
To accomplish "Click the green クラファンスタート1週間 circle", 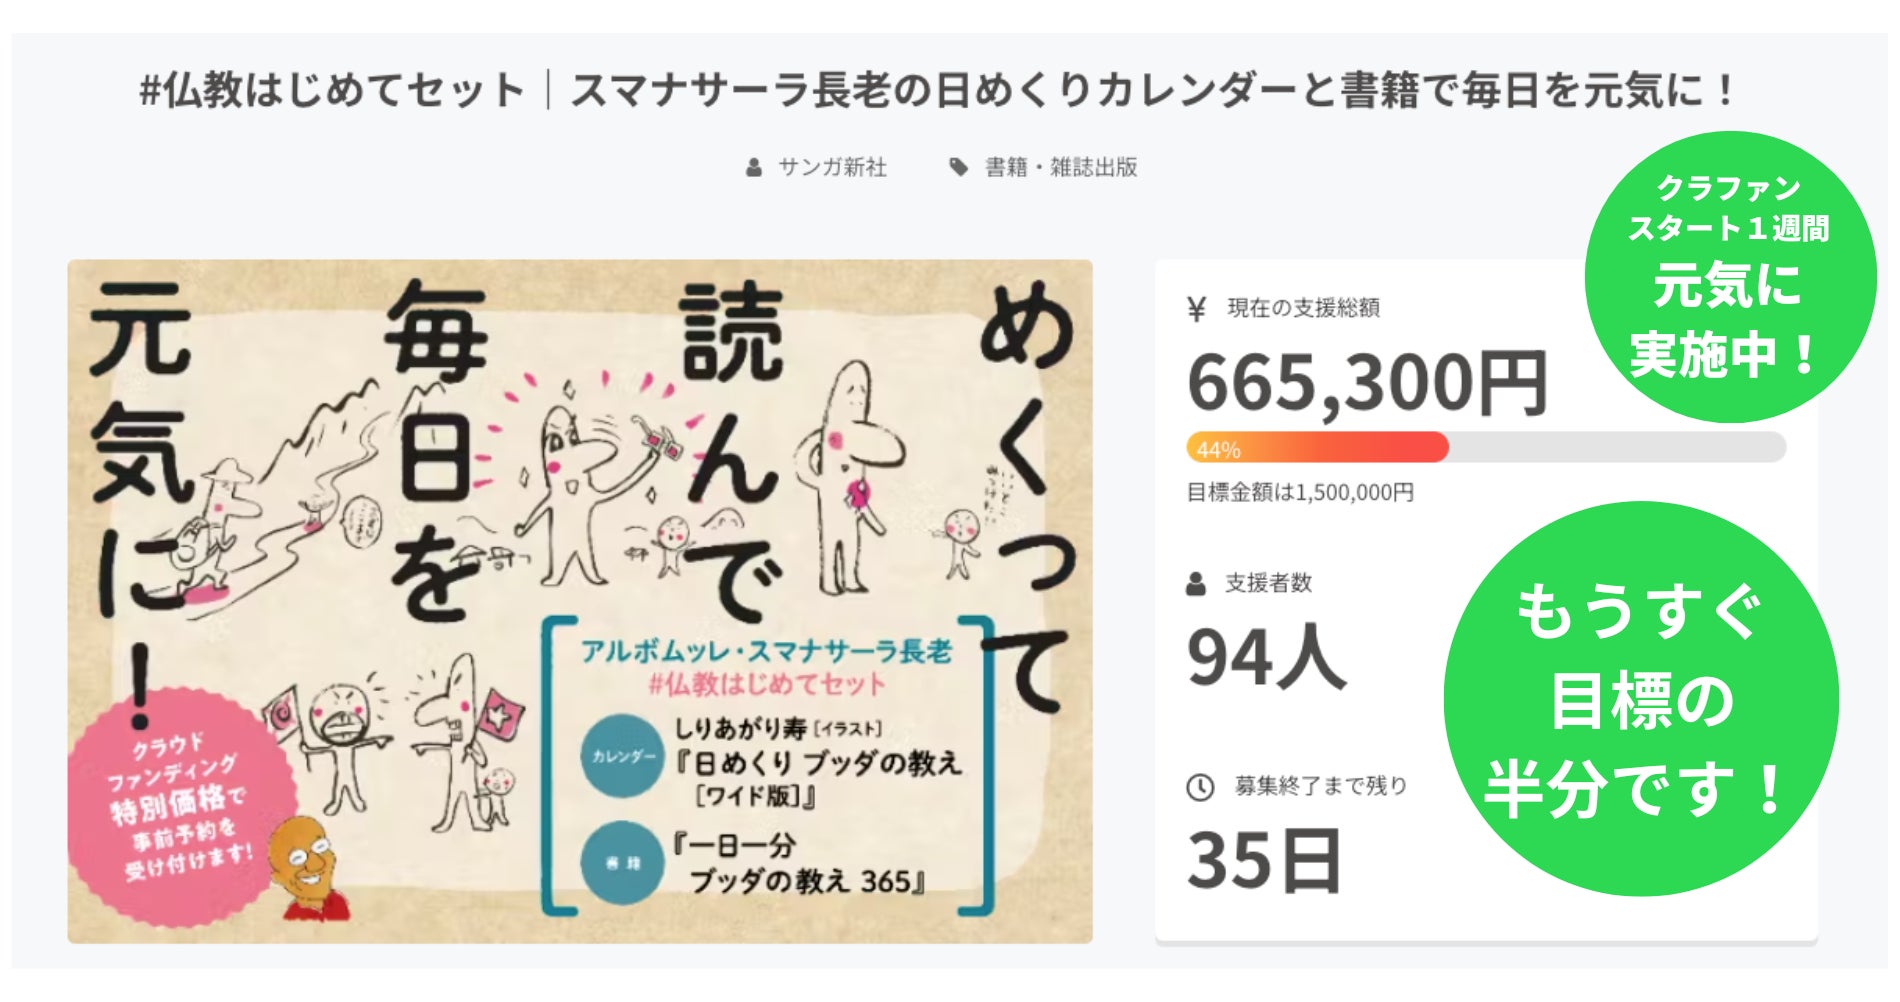I will tap(1730, 275).
